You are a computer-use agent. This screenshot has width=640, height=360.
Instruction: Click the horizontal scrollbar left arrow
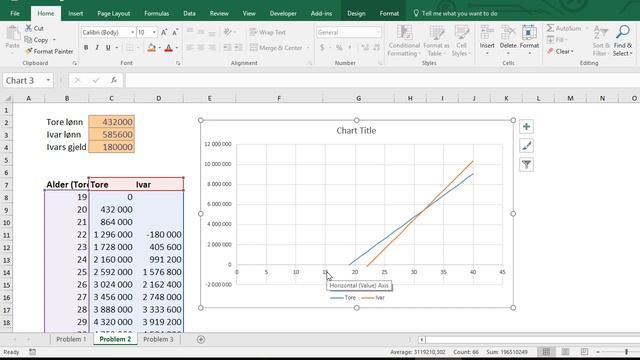[x=422, y=340]
